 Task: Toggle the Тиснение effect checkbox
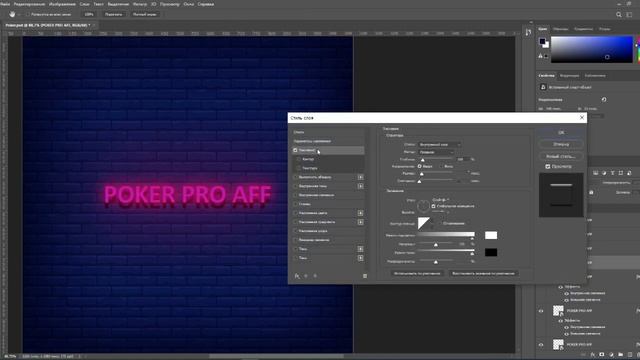click(x=295, y=150)
